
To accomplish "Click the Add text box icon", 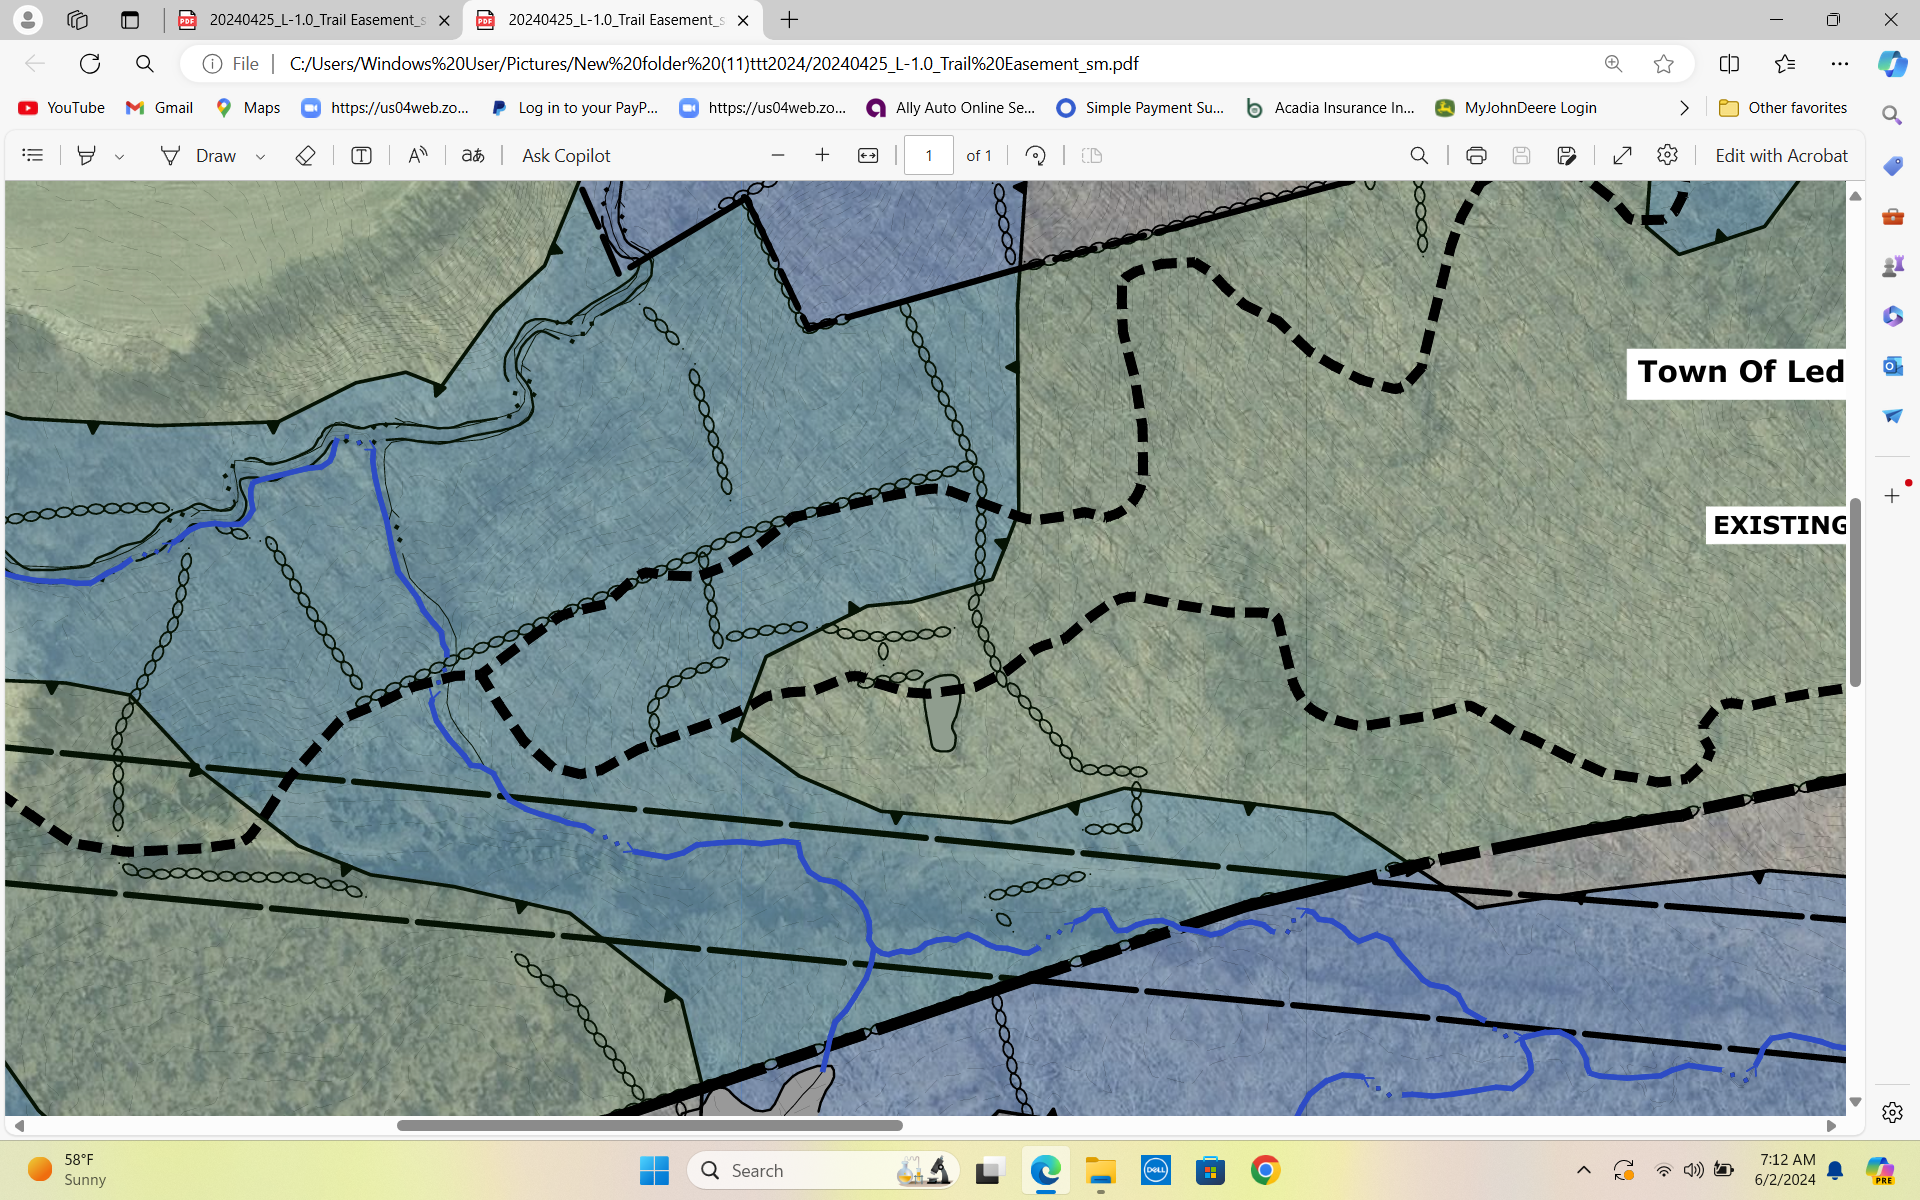I will click(361, 155).
